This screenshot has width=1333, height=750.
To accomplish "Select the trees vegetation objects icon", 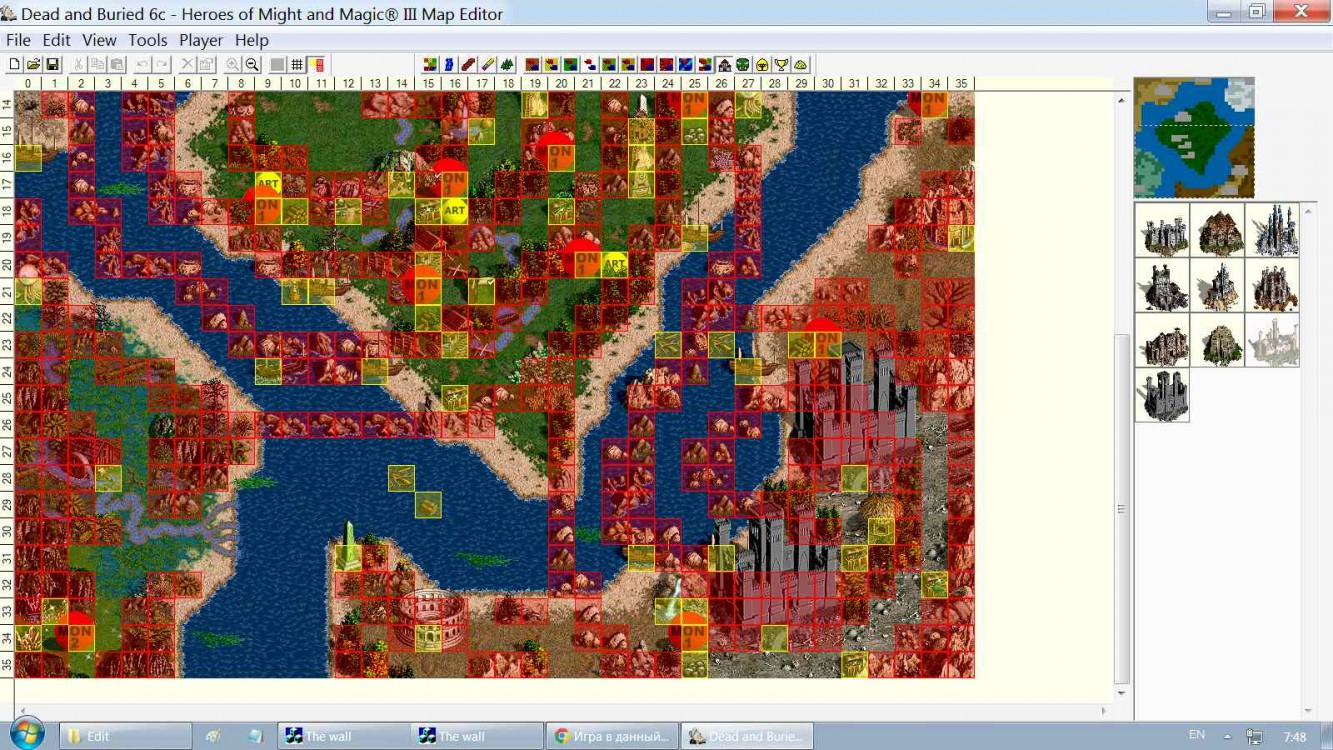I will (507, 65).
